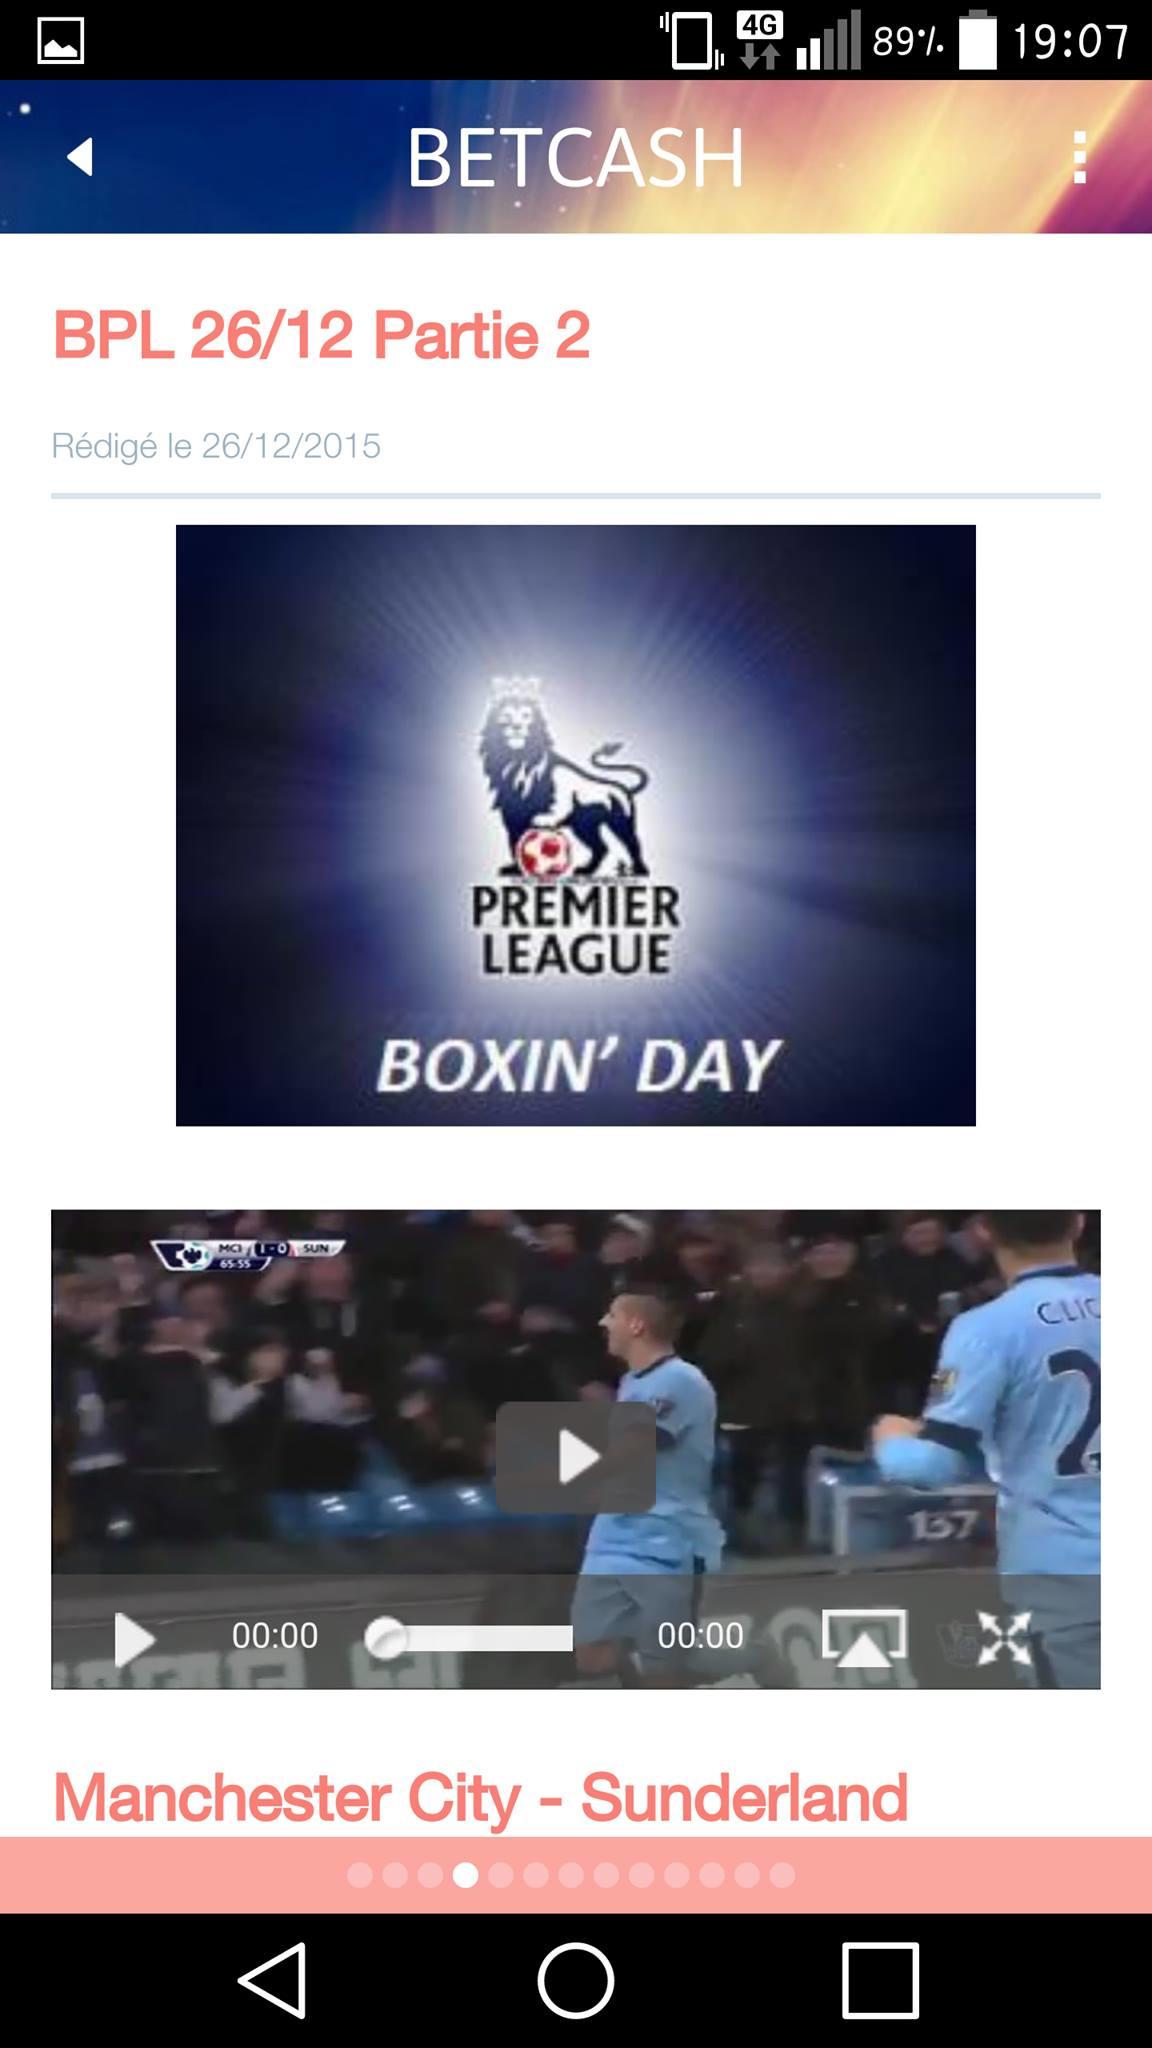Tap the BETCASH header title

click(x=575, y=158)
